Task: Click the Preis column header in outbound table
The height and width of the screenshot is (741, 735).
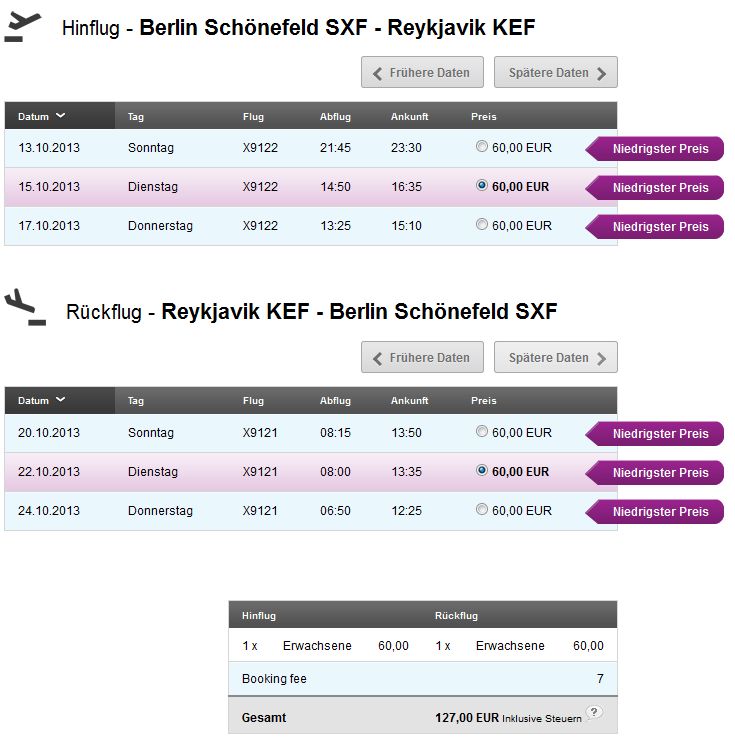Action: point(484,117)
